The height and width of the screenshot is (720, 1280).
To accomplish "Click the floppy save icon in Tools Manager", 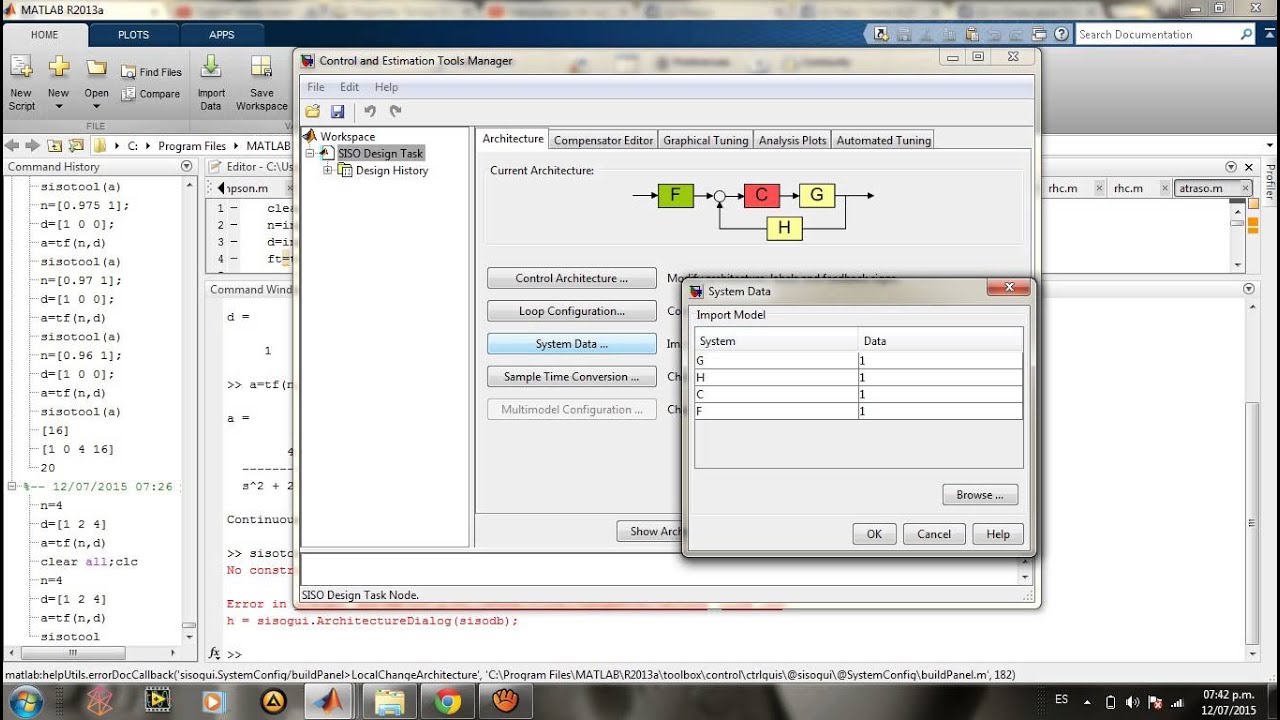I will pos(338,111).
